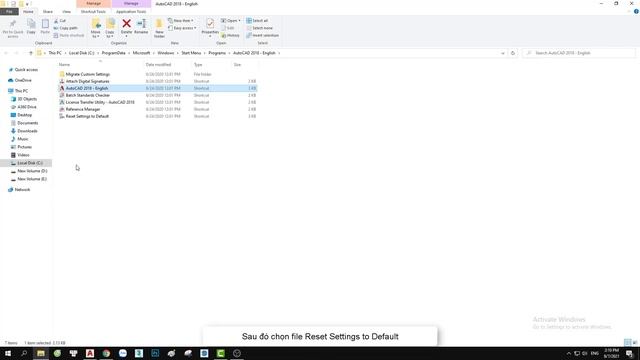640x360 pixels.
Task: Open the Easy access dropdown
Action: coord(182,28)
